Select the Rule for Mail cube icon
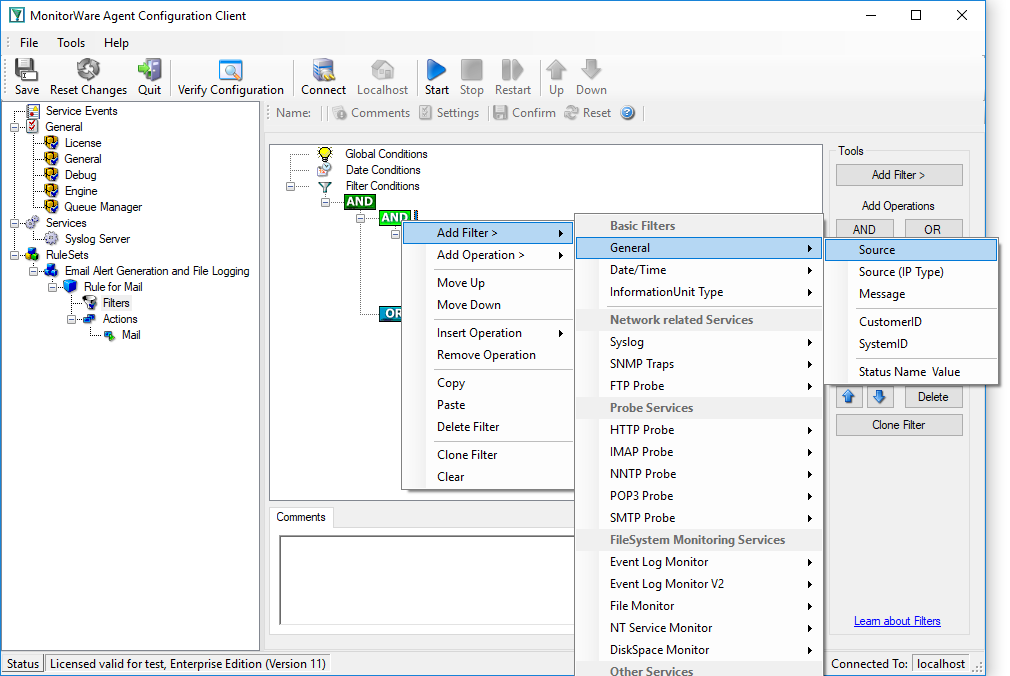 click(x=71, y=287)
